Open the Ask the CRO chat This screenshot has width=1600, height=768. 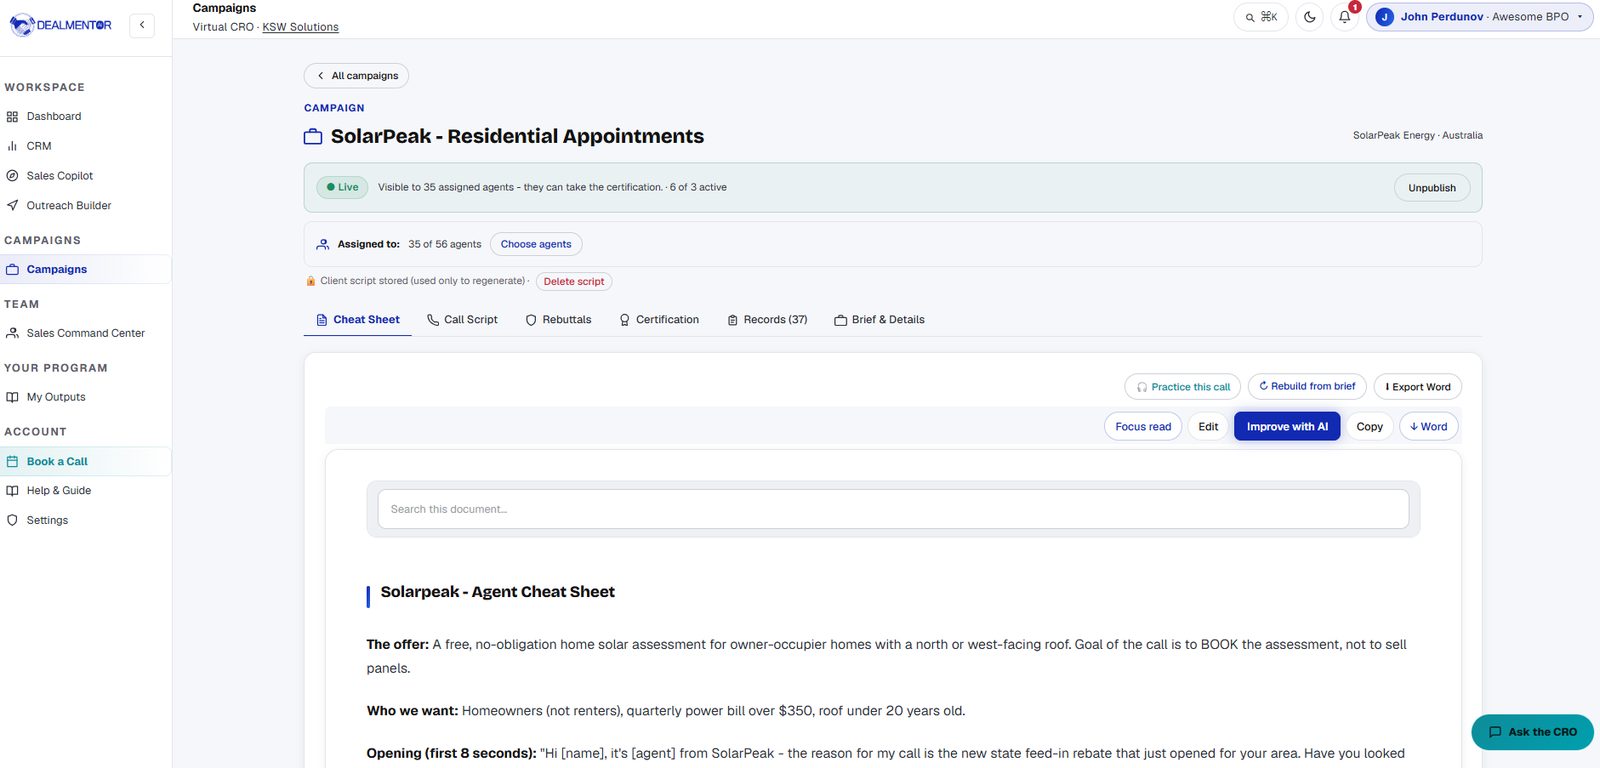tap(1532, 732)
